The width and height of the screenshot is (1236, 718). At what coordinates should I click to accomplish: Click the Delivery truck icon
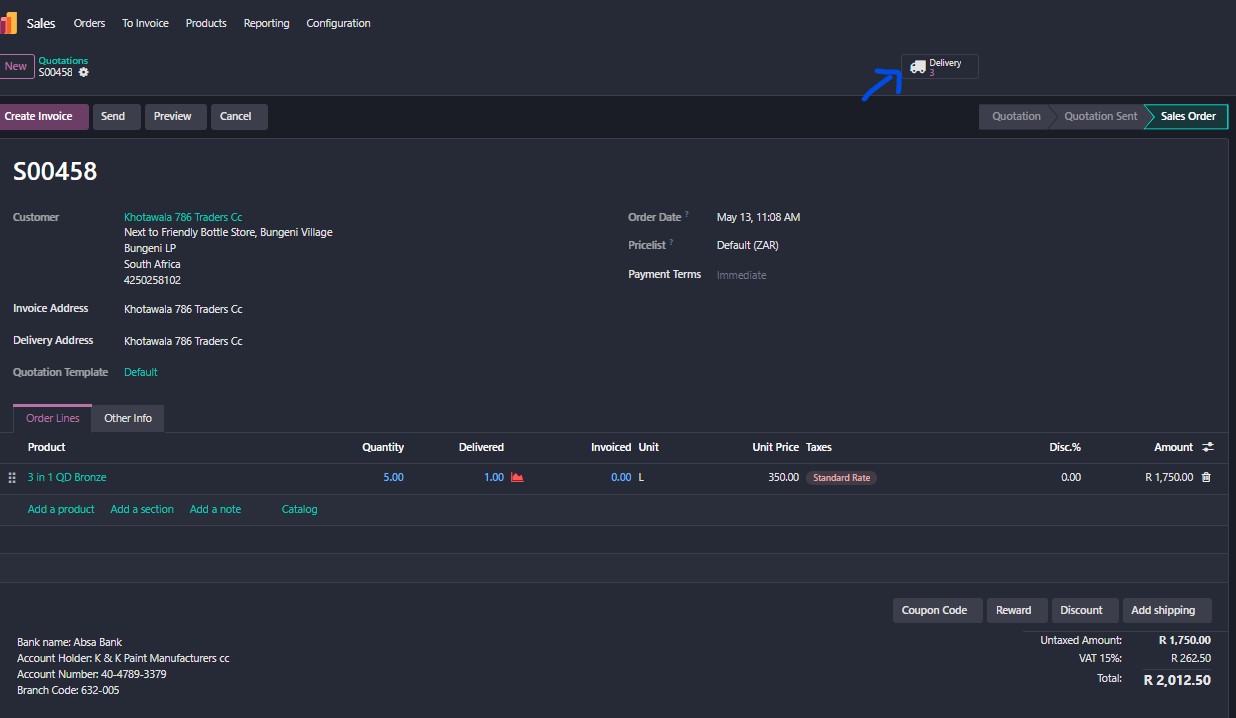tap(918, 66)
